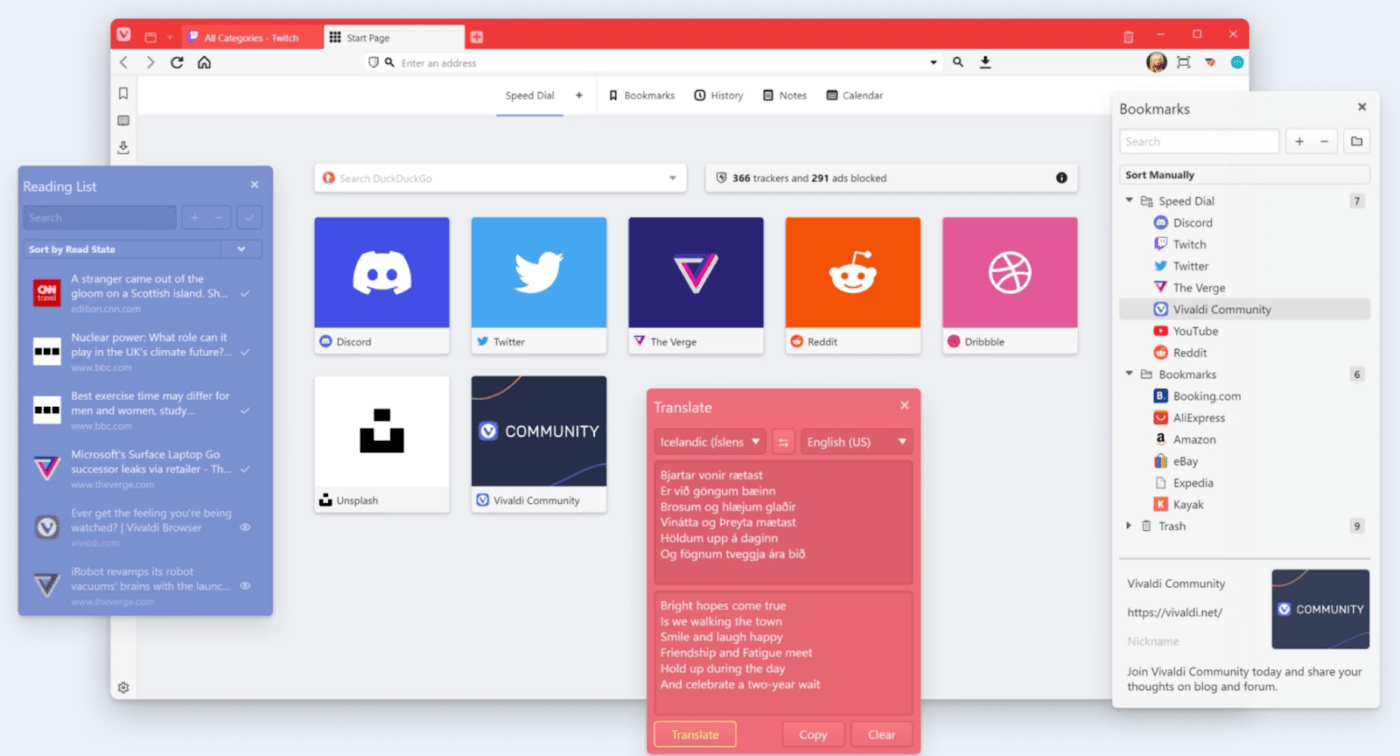Toggle read state of the Nuclear power article

[x=245, y=352]
